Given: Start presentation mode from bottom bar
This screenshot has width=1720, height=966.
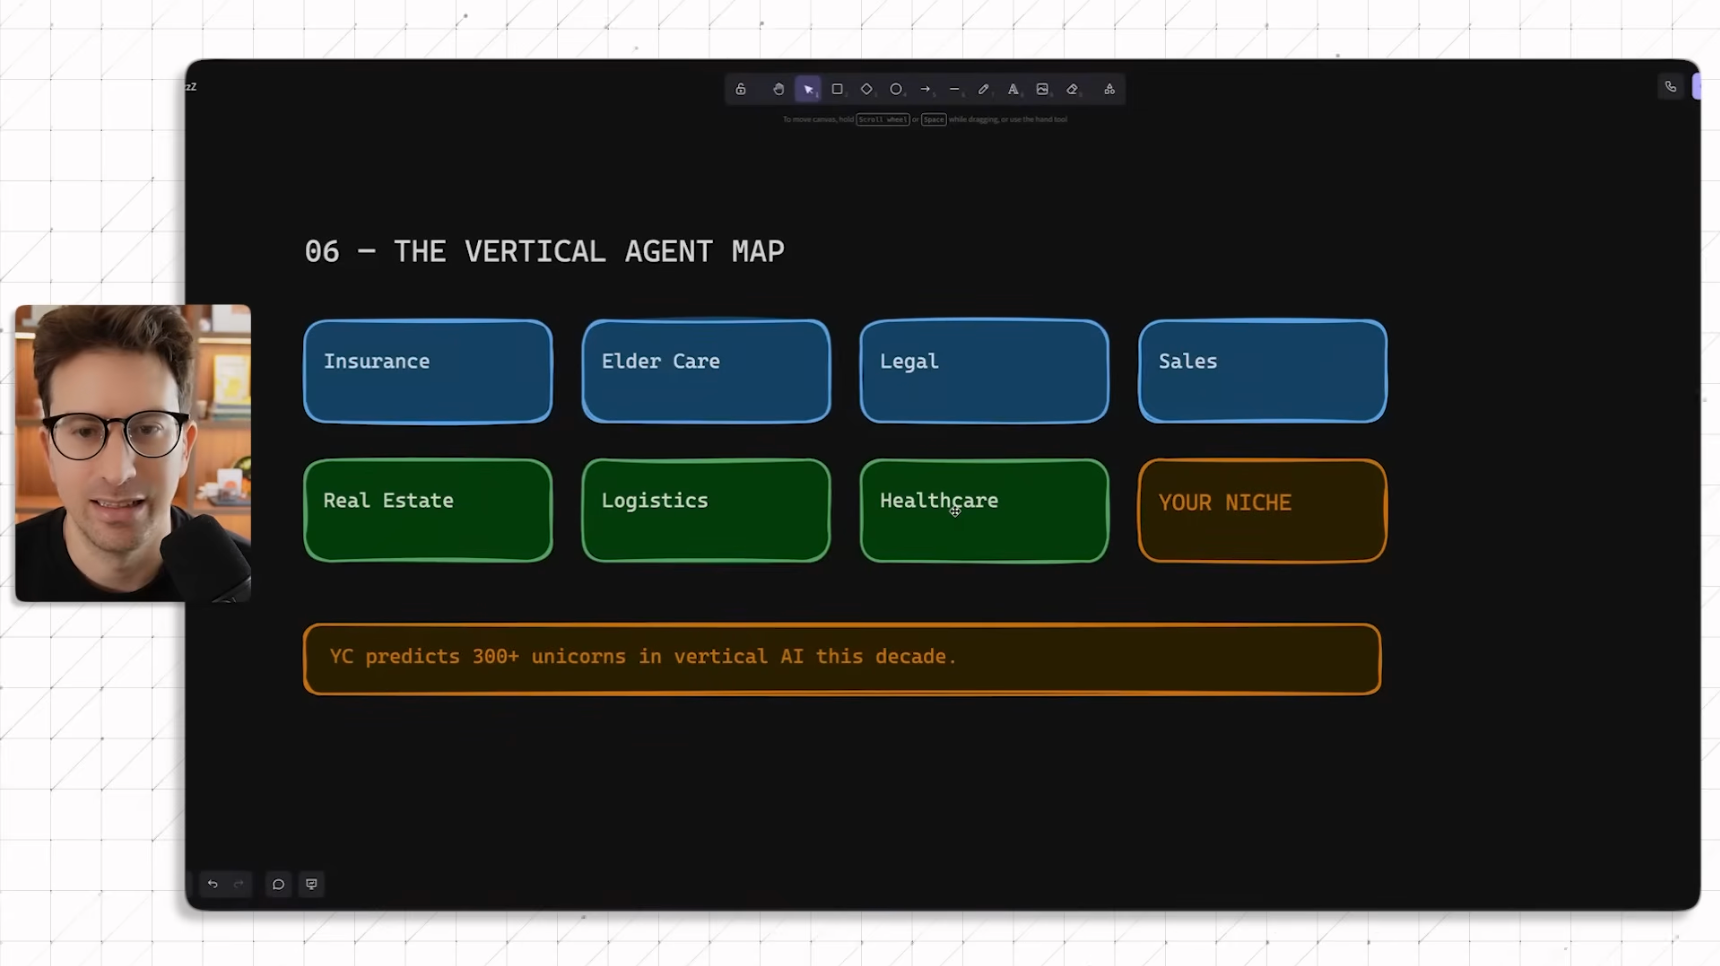Looking at the screenshot, I should click(x=312, y=884).
